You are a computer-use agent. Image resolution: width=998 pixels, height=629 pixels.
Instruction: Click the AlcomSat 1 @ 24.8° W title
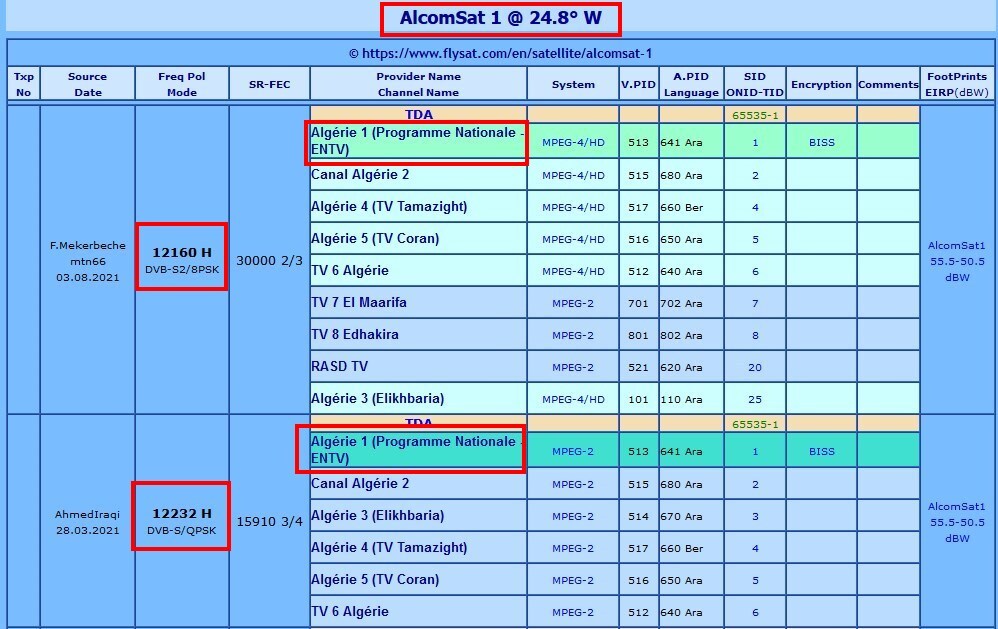[x=500, y=18]
